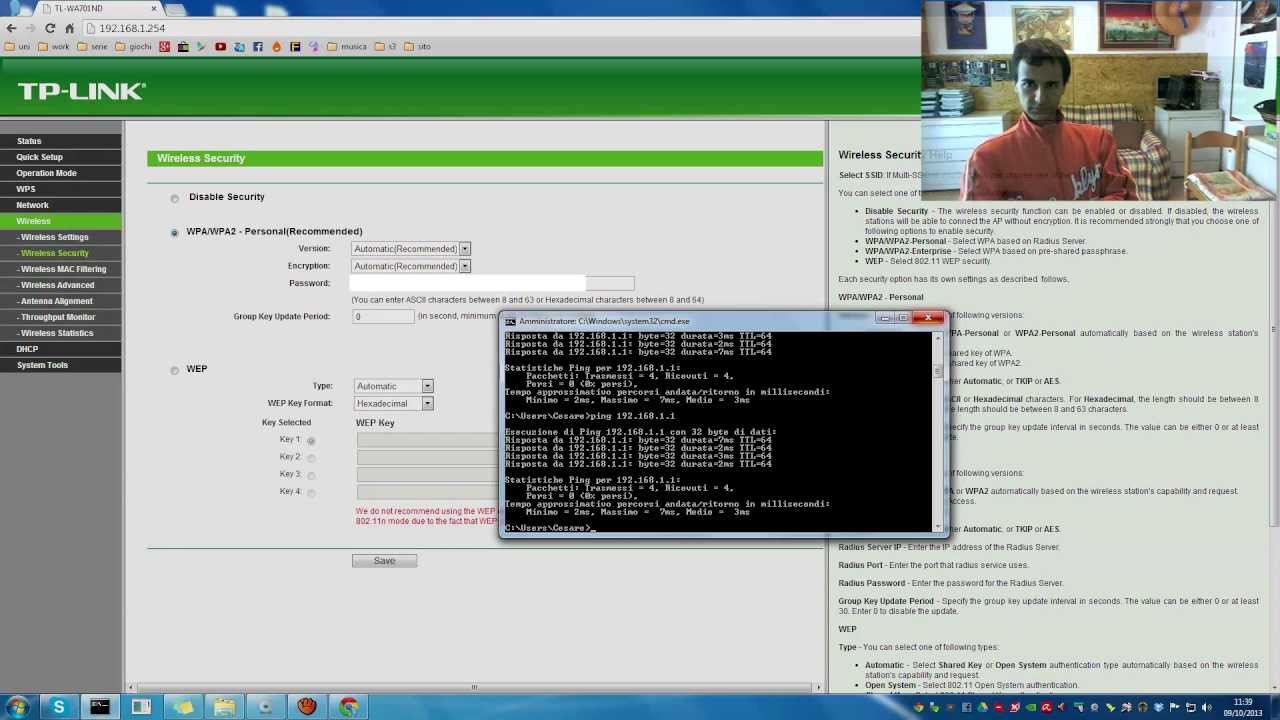Click the Save button
The width and height of the screenshot is (1280, 720).
pyautogui.click(x=384, y=561)
